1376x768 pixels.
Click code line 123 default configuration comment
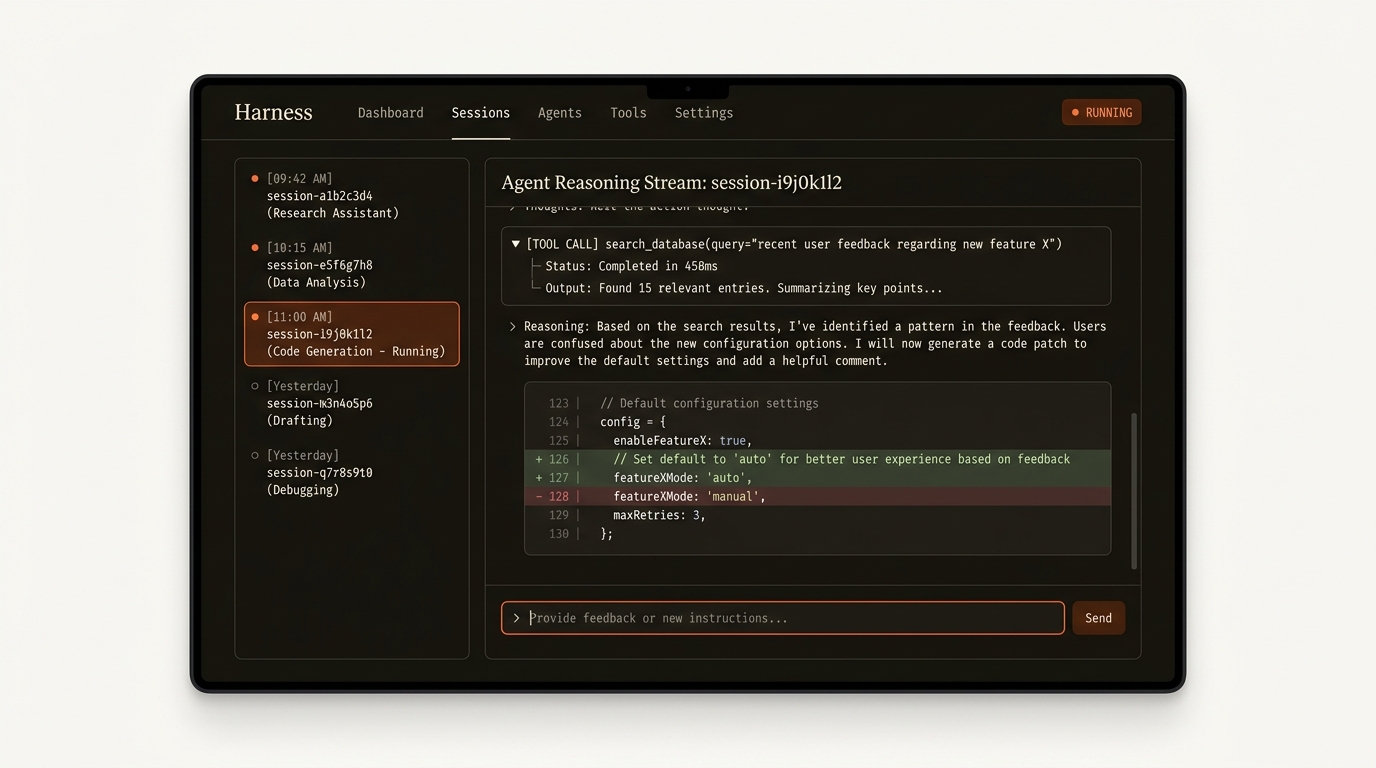[x=709, y=403]
